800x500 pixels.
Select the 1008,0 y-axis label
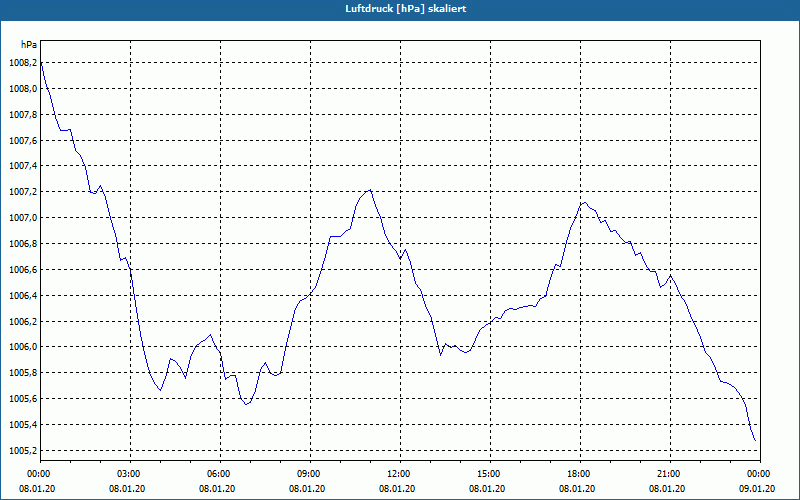tap(23, 89)
